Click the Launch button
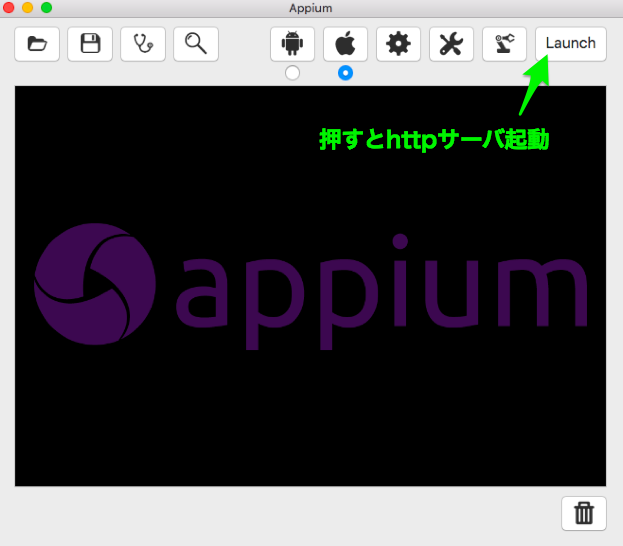Screen dimensions: 623x546 pyautogui.click(x=571, y=44)
